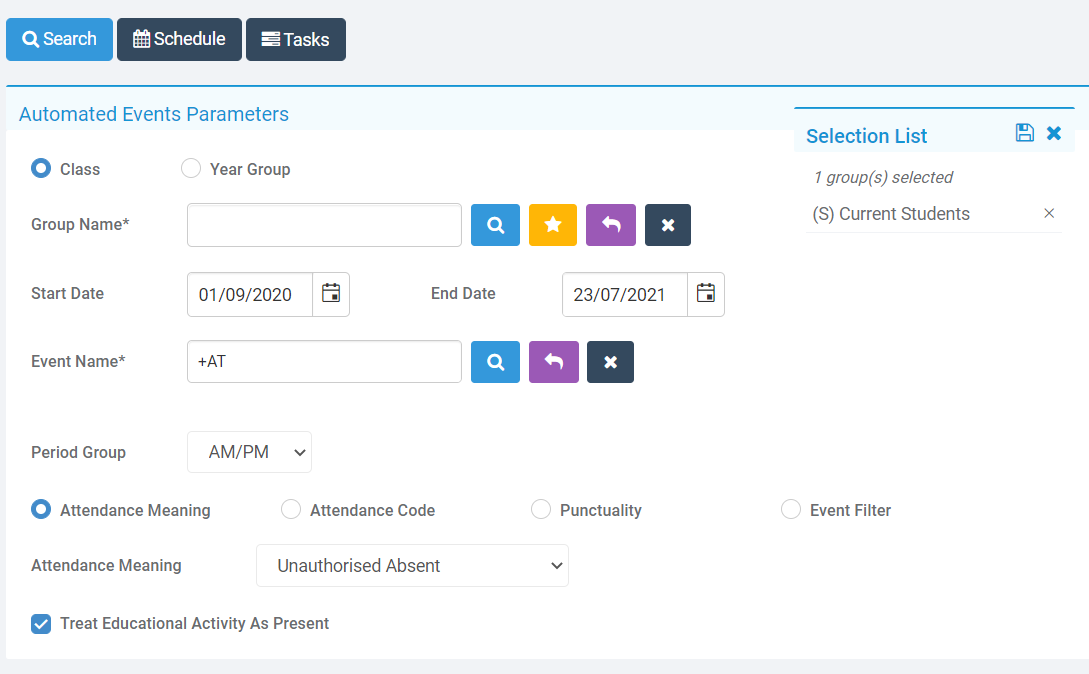The width and height of the screenshot is (1089, 674).
Task: Select the Year Group radio button
Action: (191, 168)
